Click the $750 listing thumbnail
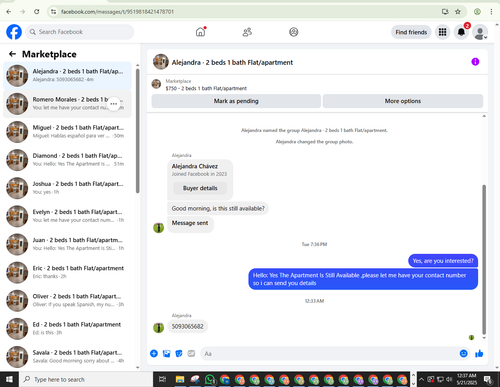The height and width of the screenshot is (387, 500). pyautogui.click(x=156, y=84)
